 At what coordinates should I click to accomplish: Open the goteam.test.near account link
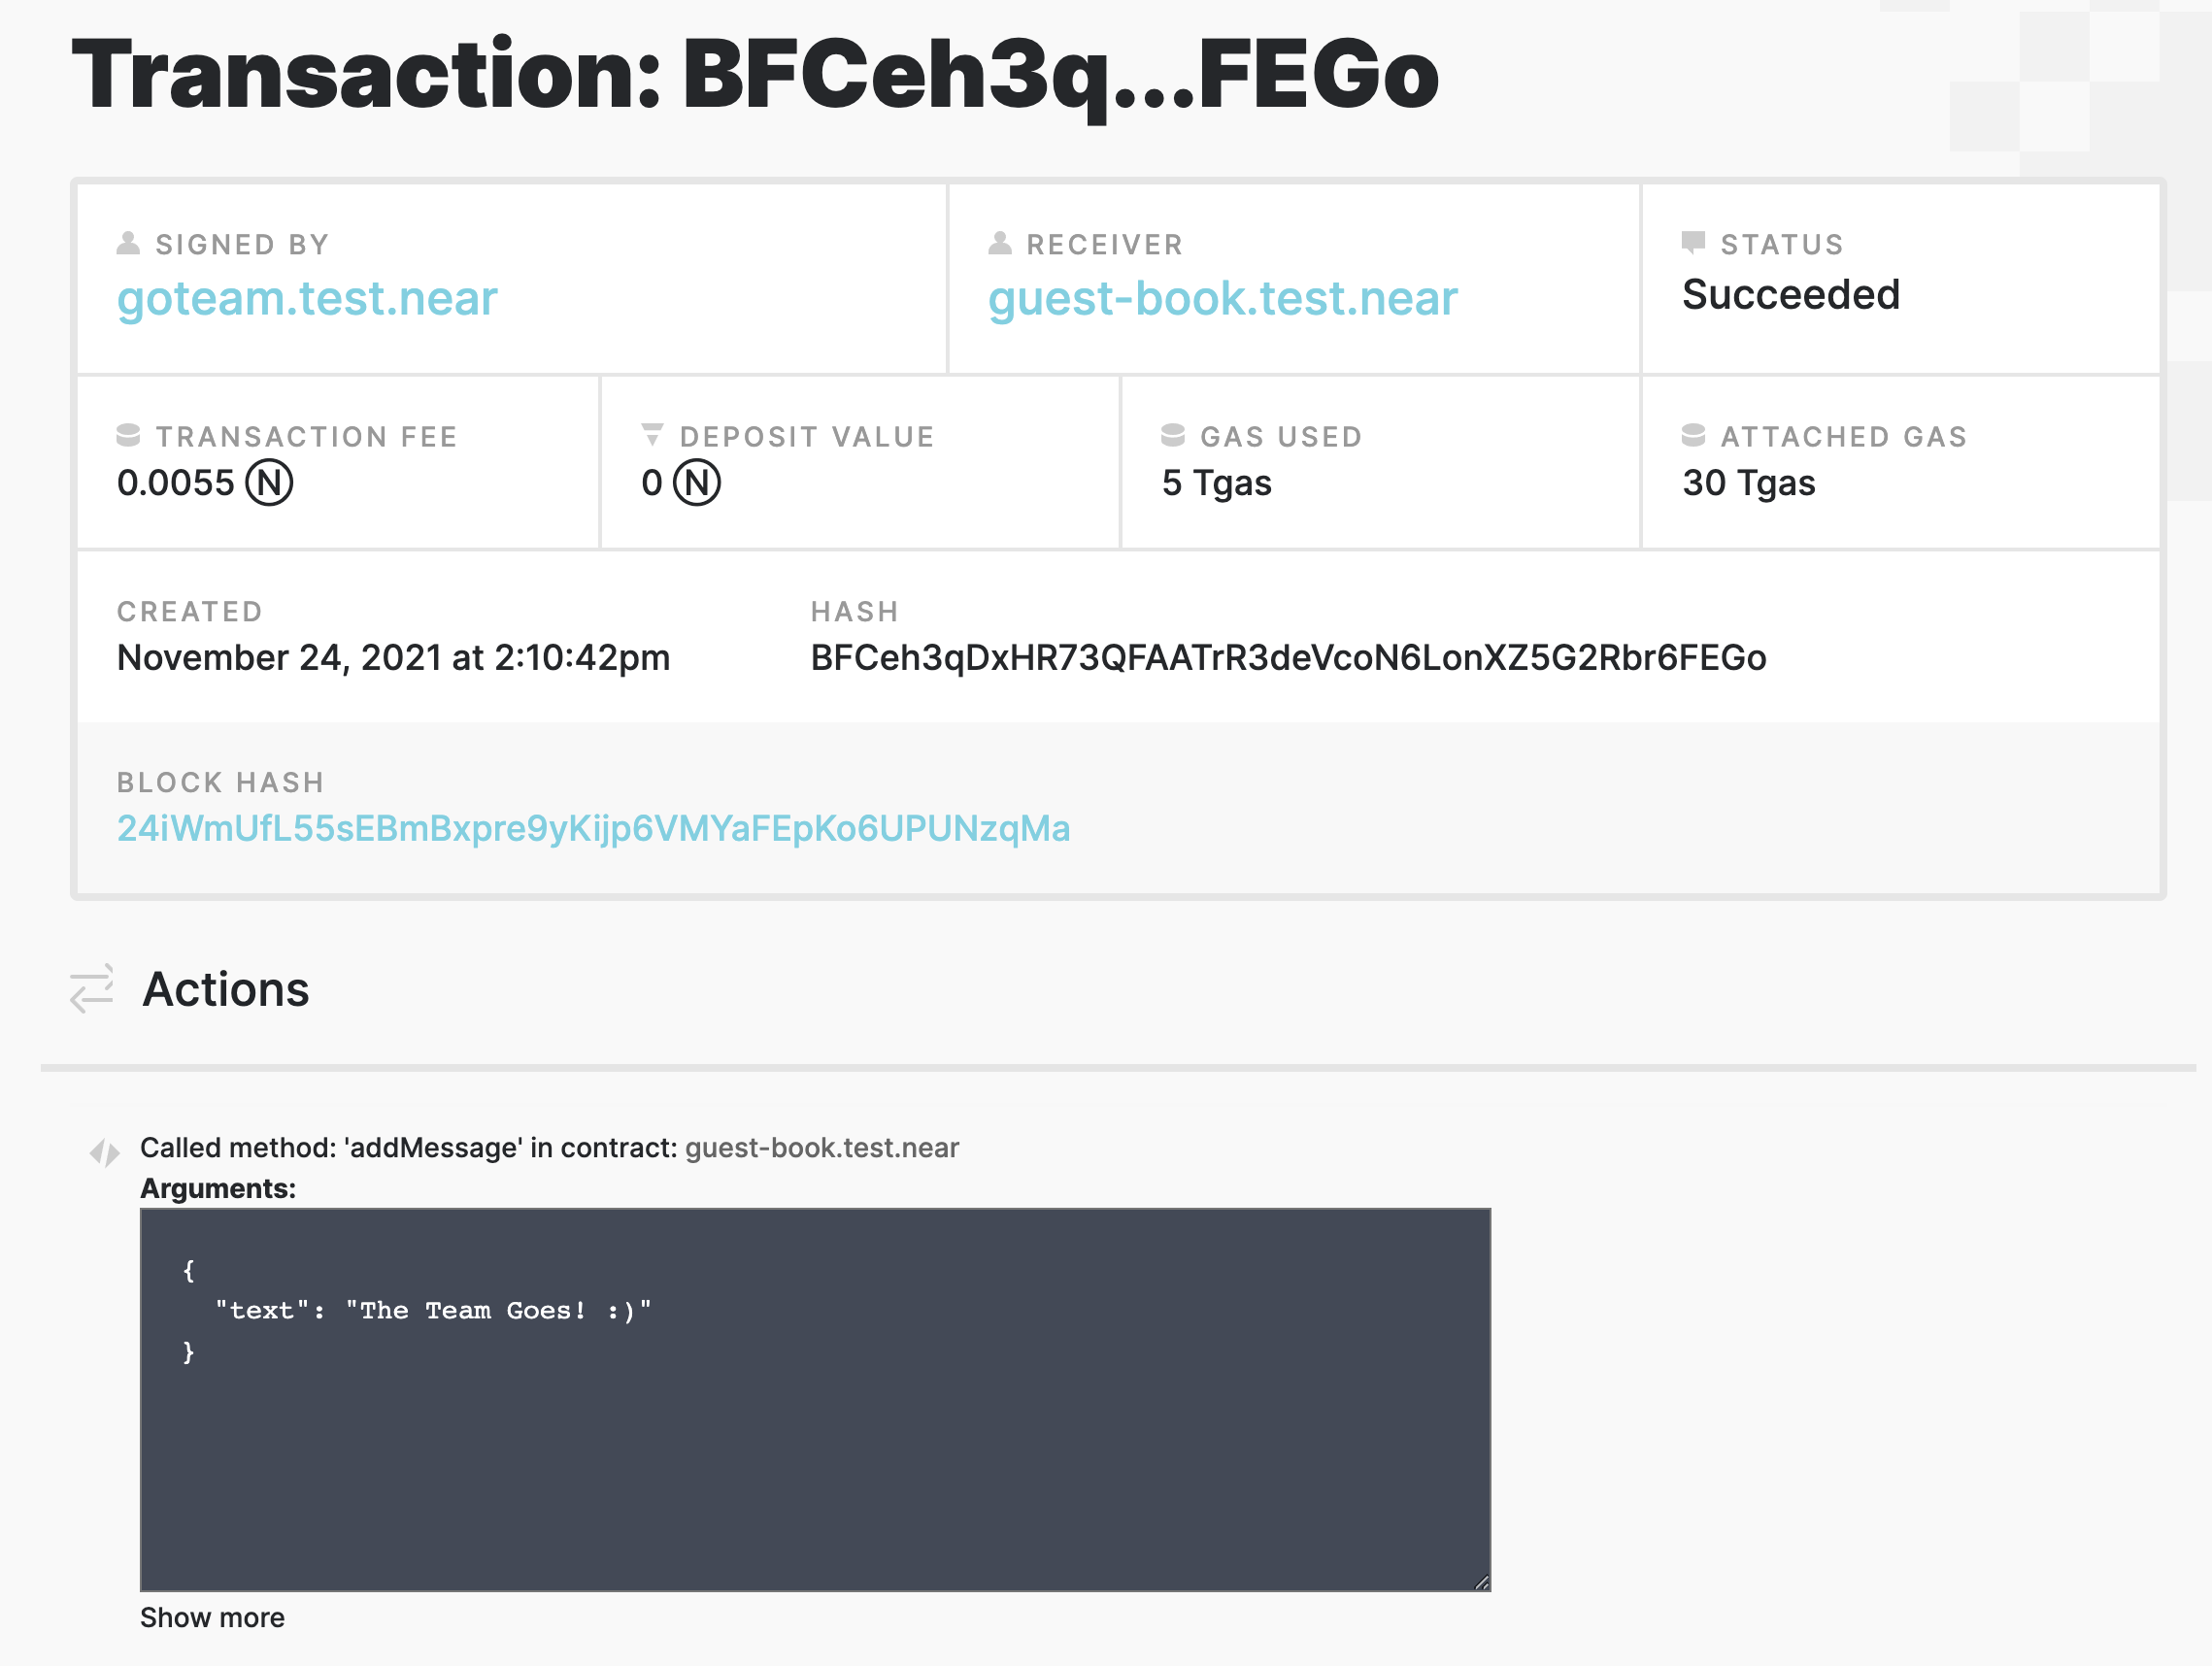(307, 297)
